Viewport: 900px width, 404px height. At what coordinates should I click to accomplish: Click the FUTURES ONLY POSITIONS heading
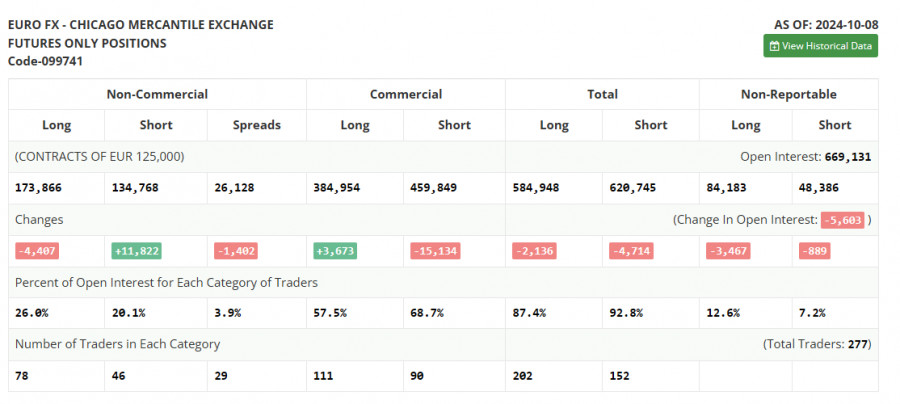(x=87, y=43)
